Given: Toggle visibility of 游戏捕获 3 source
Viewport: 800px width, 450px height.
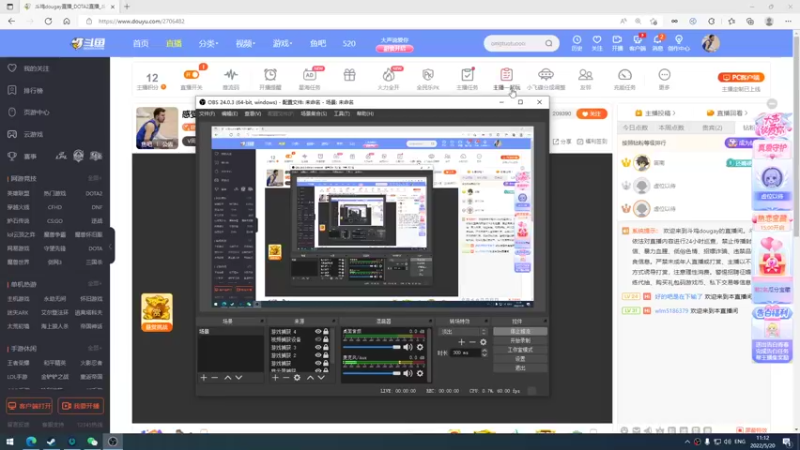Looking at the screenshot, I should [318, 347].
